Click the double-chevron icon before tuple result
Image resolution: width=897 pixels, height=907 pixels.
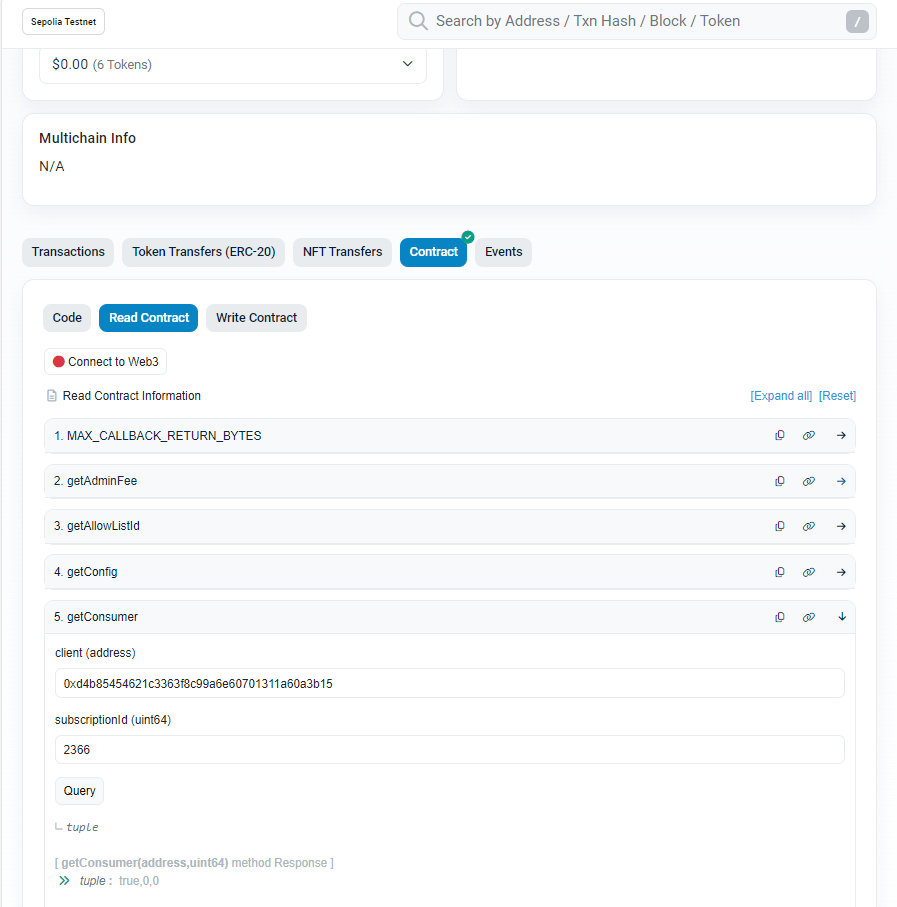coord(64,880)
